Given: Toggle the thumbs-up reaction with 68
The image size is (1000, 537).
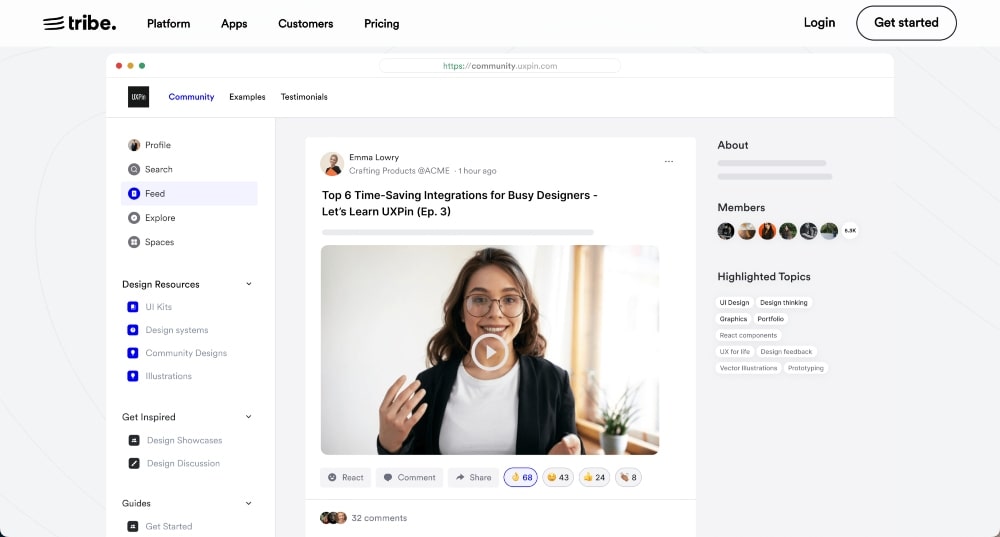Looking at the screenshot, I should click(520, 477).
